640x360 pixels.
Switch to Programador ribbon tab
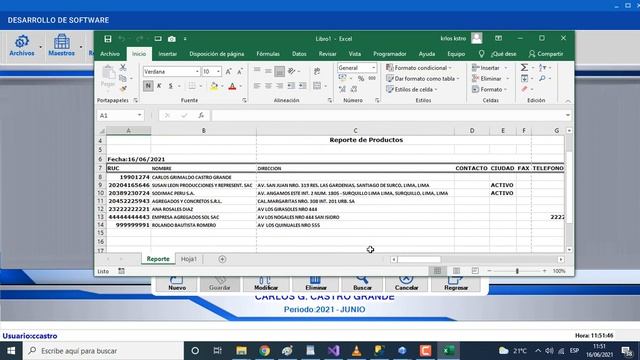coord(390,54)
